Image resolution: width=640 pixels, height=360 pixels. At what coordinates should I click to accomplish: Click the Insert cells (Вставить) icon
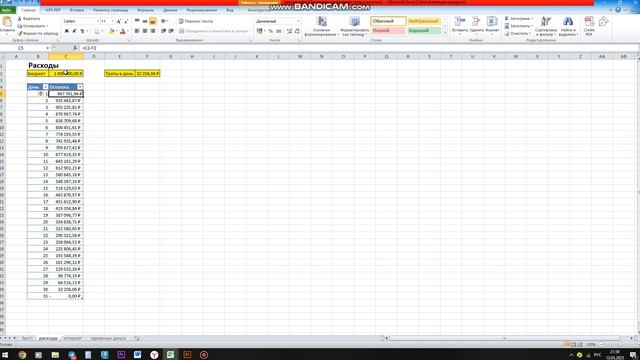click(x=460, y=21)
